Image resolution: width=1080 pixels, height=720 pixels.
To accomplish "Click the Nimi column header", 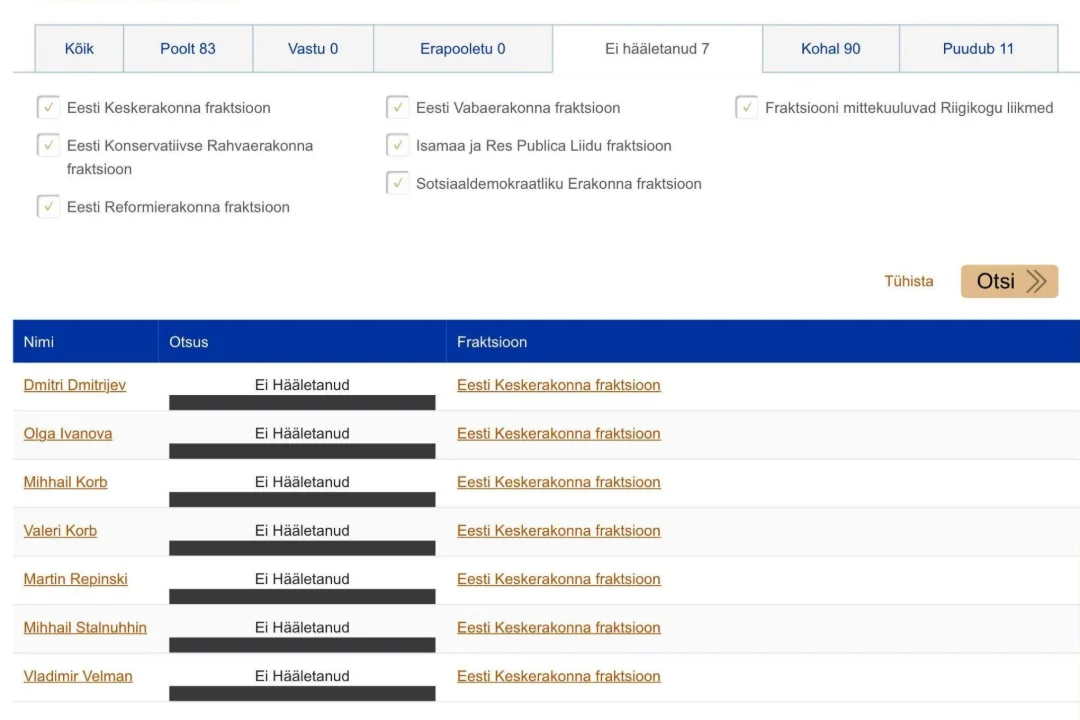I will (x=39, y=342).
